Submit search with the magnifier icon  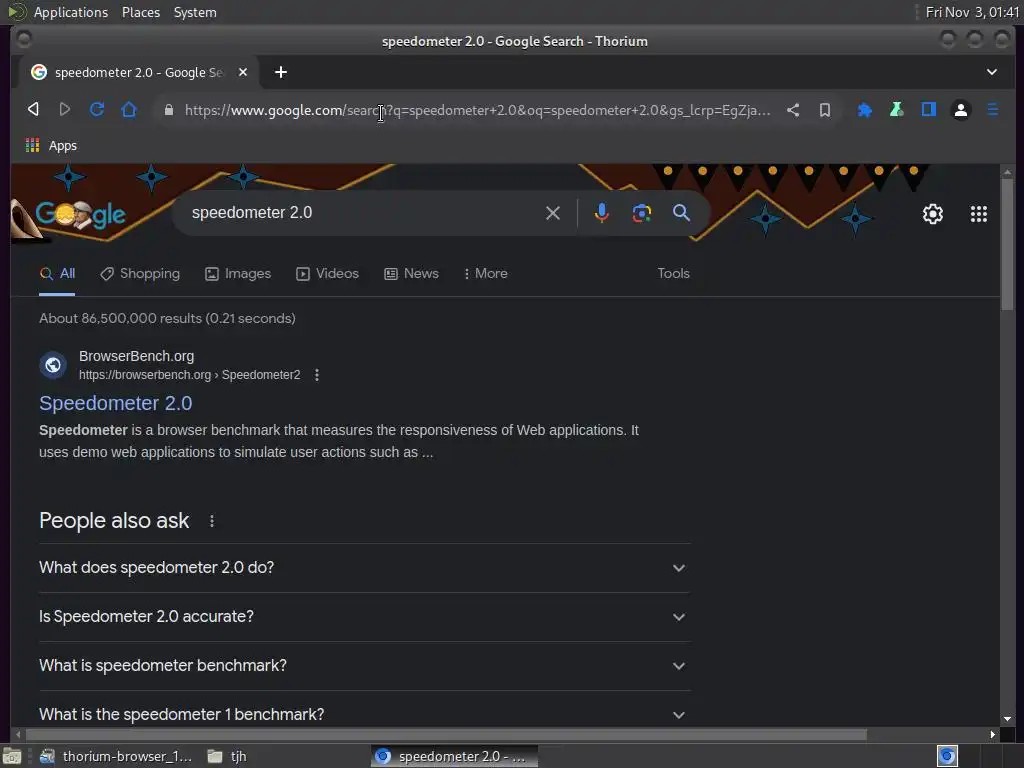tap(681, 213)
